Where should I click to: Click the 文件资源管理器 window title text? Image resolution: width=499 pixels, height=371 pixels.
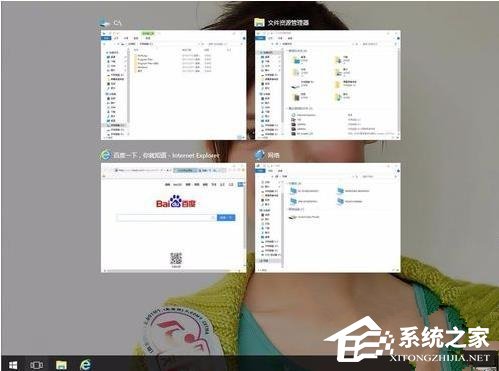coord(289,23)
